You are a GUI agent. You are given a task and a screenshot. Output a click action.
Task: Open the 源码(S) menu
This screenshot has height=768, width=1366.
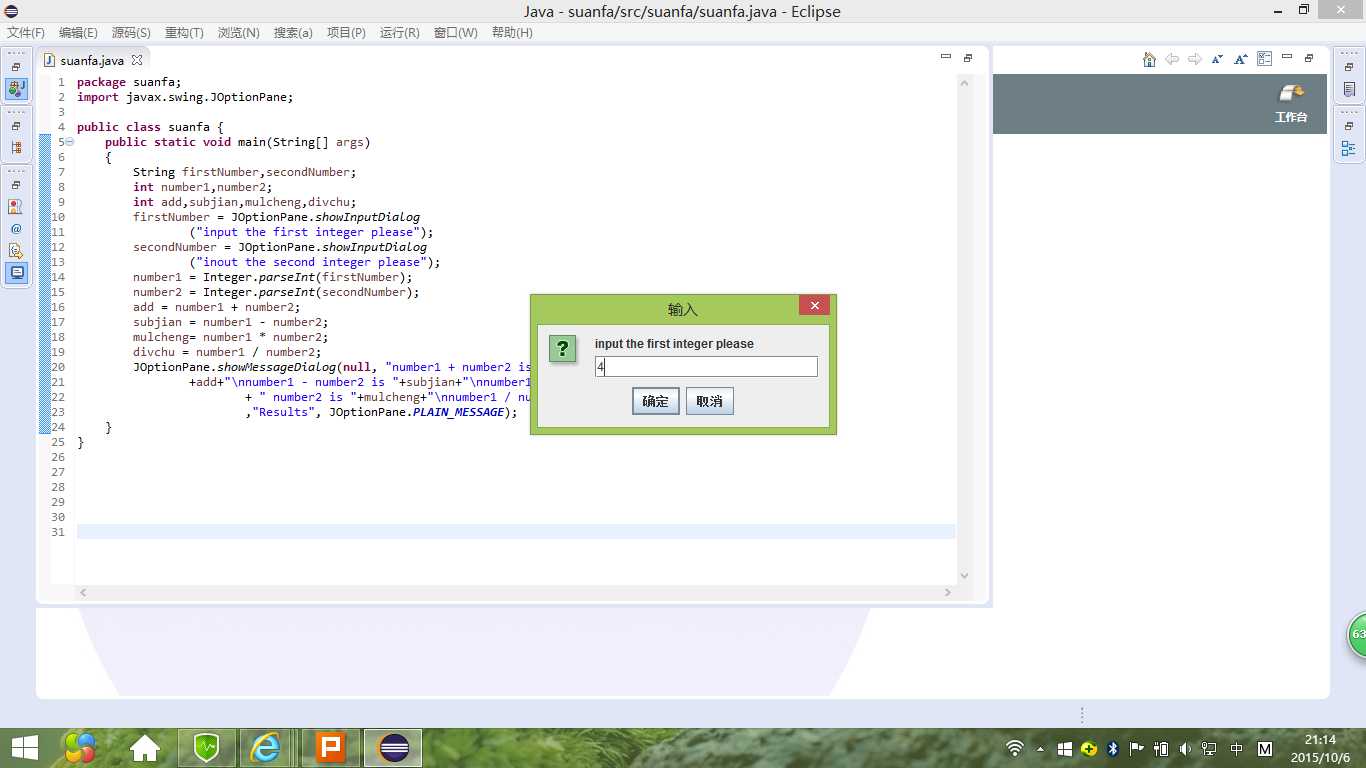[x=131, y=32]
